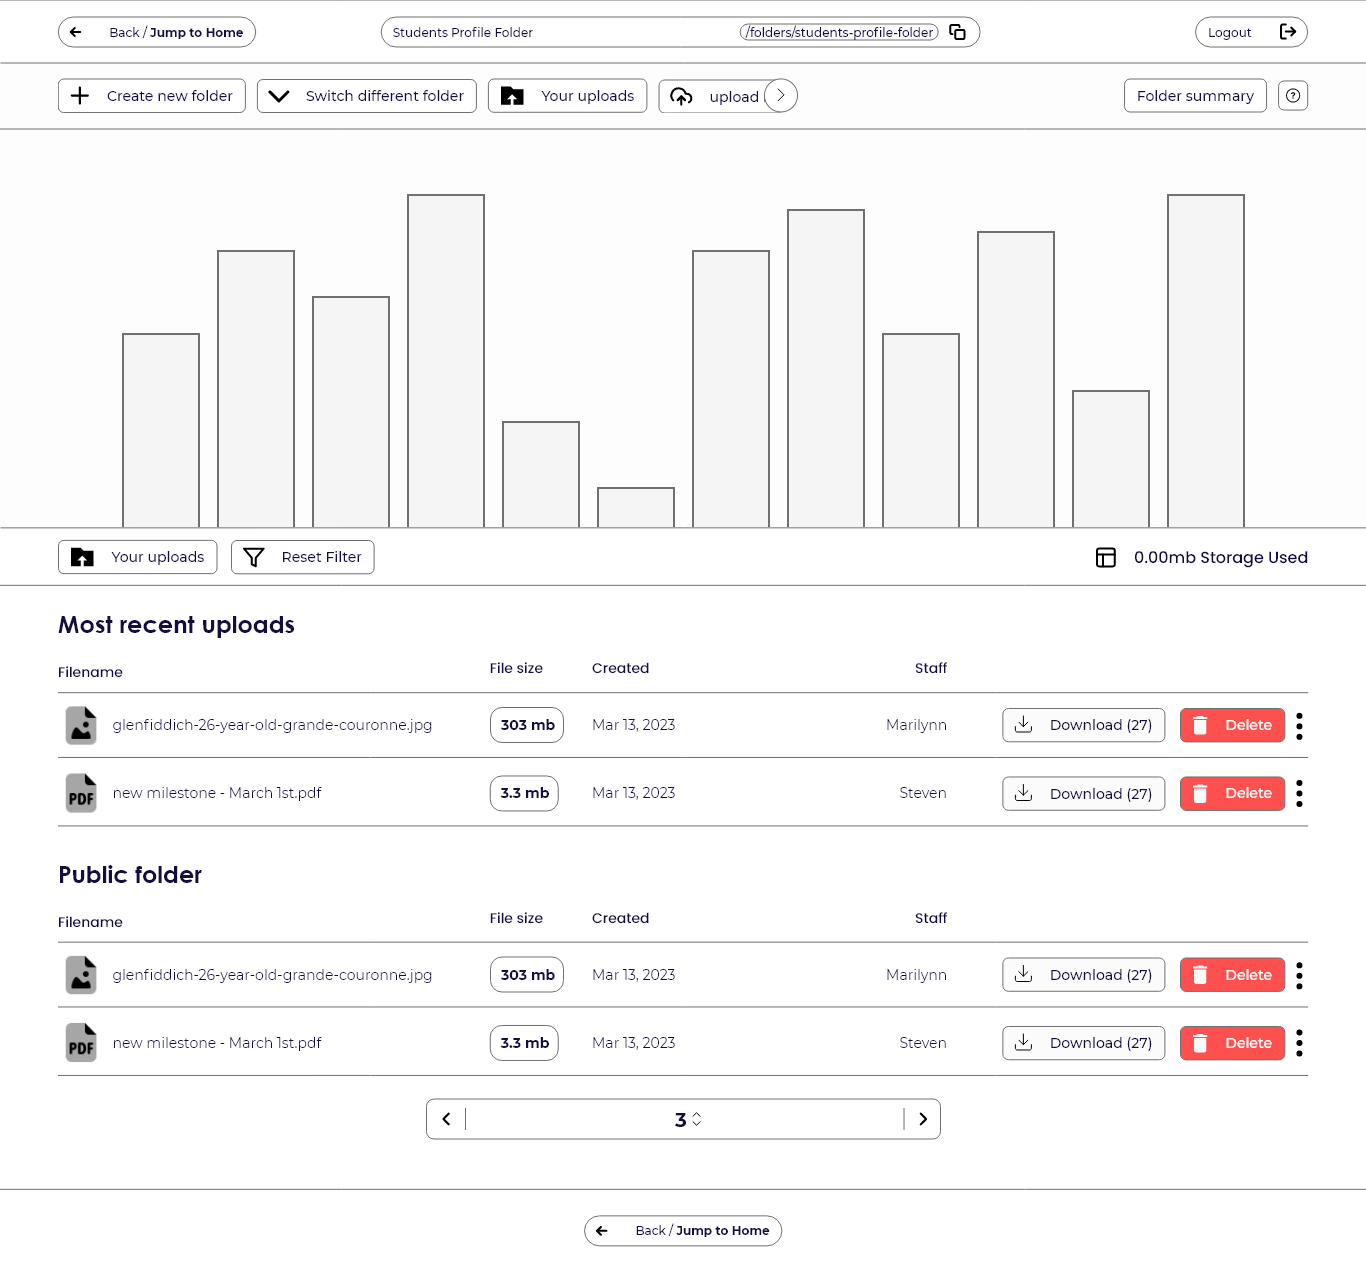Viewport: 1366px width, 1269px height.
Task: Go to the next page arrow
Action: click(922, 1120)
